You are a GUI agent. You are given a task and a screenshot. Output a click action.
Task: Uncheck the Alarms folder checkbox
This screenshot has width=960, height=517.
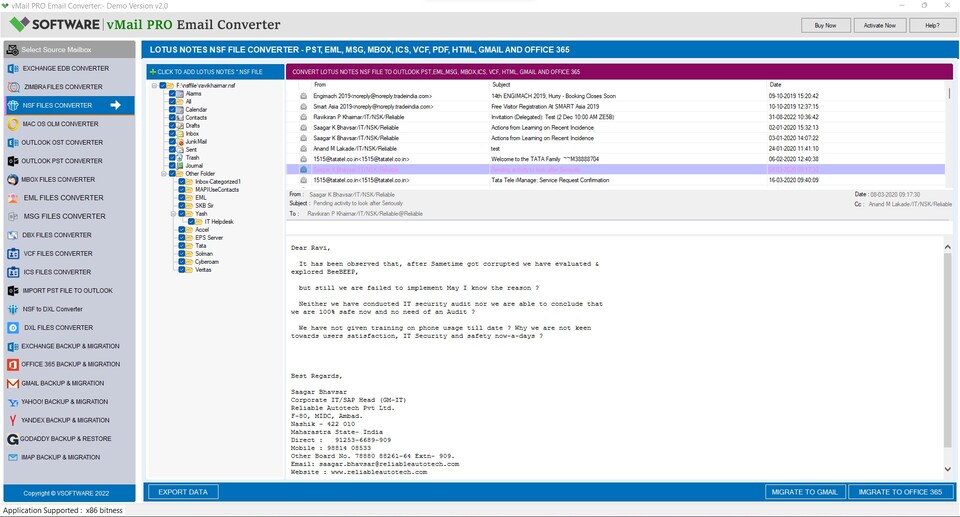(173, 94)
